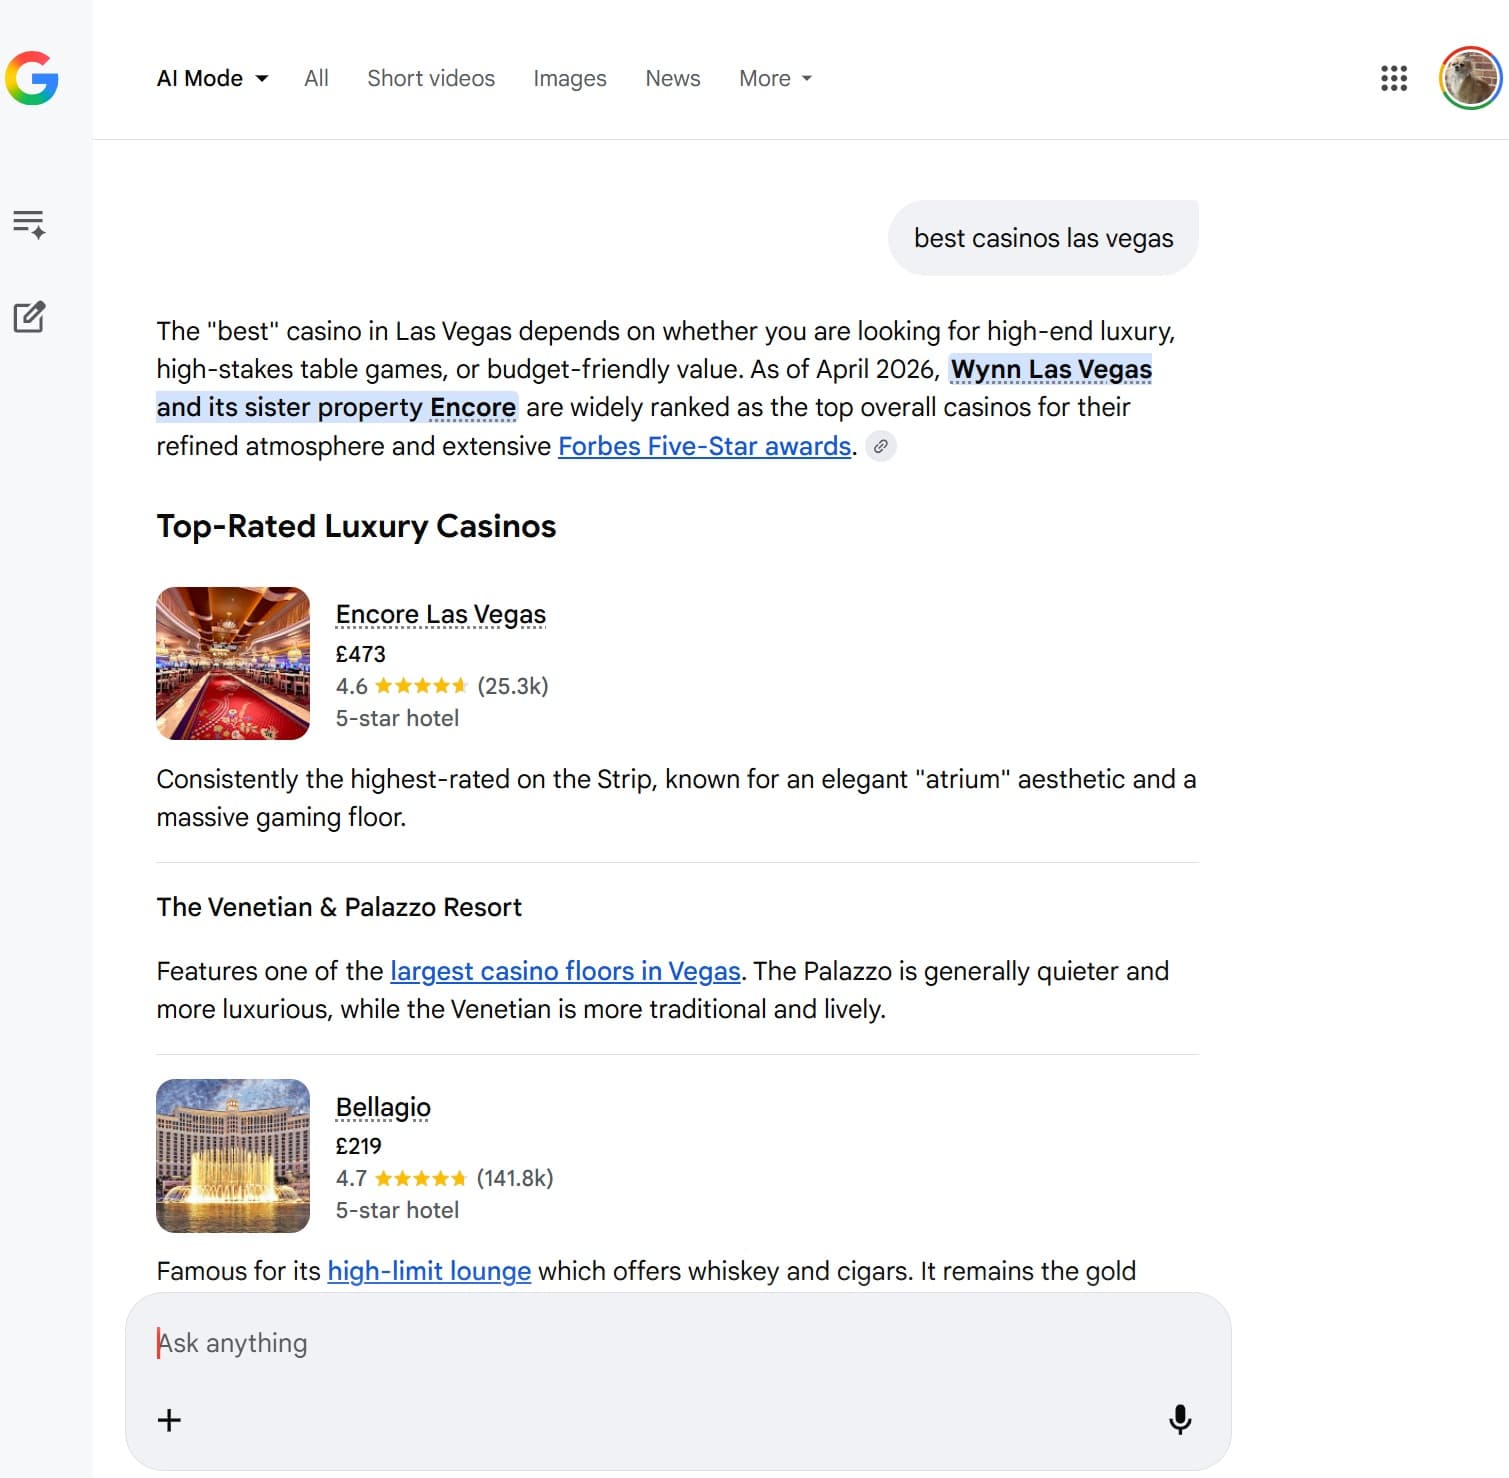The height and width of the screenshot is (1478, 1509).
Task: Open the Short videos tab
Action: click(430, 78)
